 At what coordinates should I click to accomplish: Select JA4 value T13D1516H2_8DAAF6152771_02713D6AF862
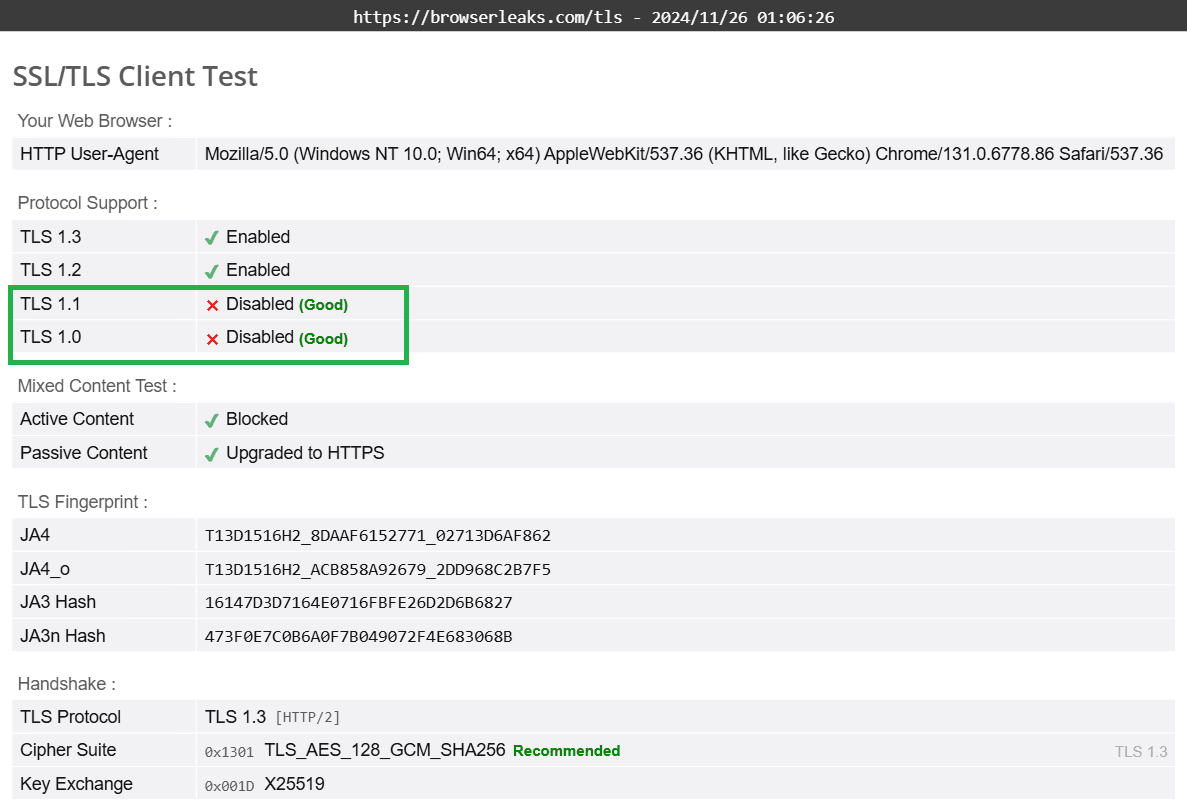click(x=378, y=536)
